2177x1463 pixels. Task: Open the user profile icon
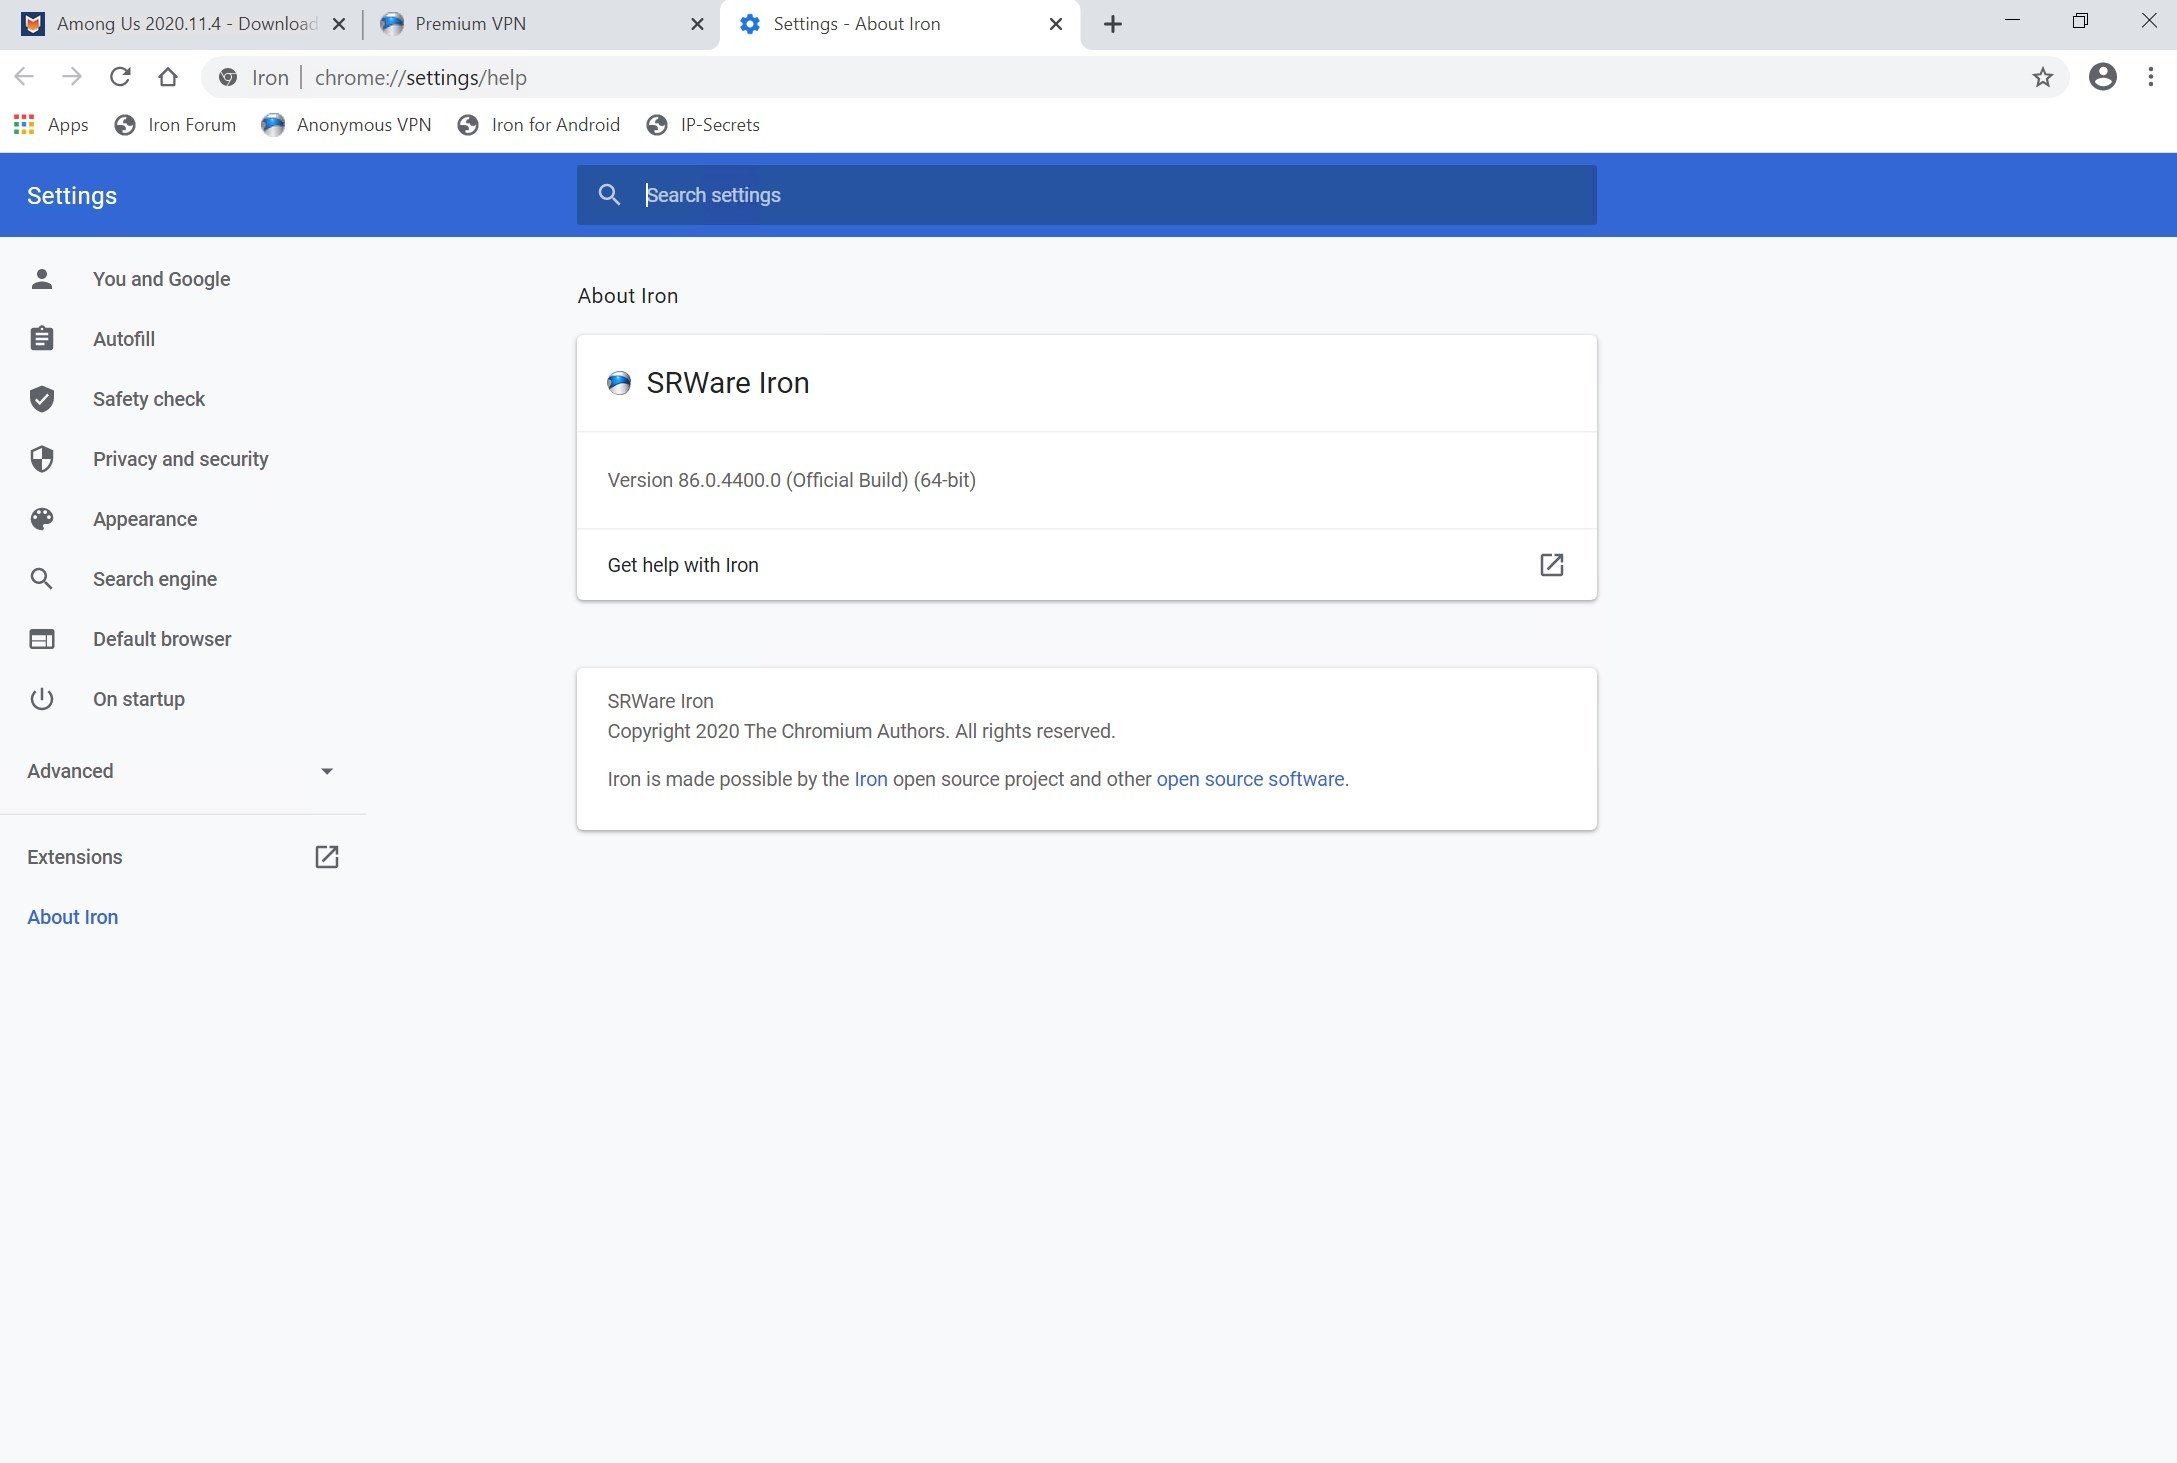pyautogui.click(x=2103, y=77)
